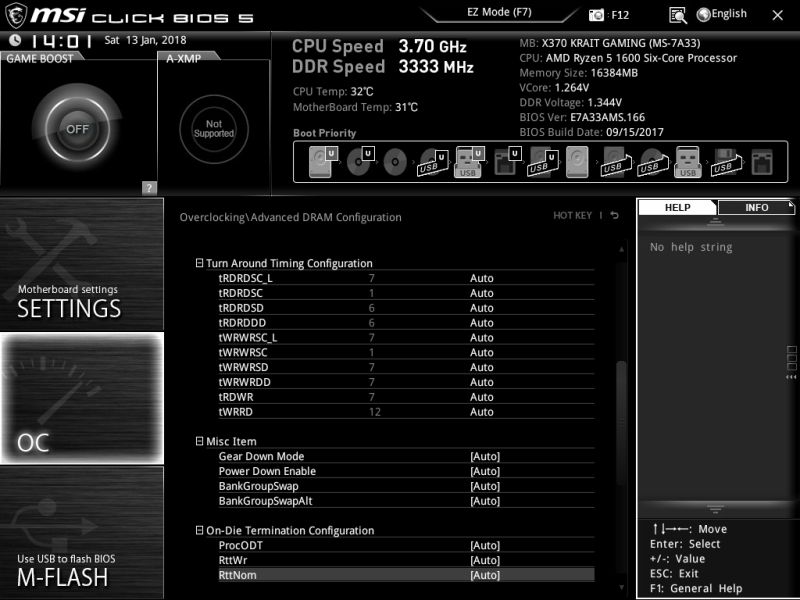This screenshot has height=600, width=800.
Task: Edit the tRDWR Auto value field
Action: (x=481, y=396)
